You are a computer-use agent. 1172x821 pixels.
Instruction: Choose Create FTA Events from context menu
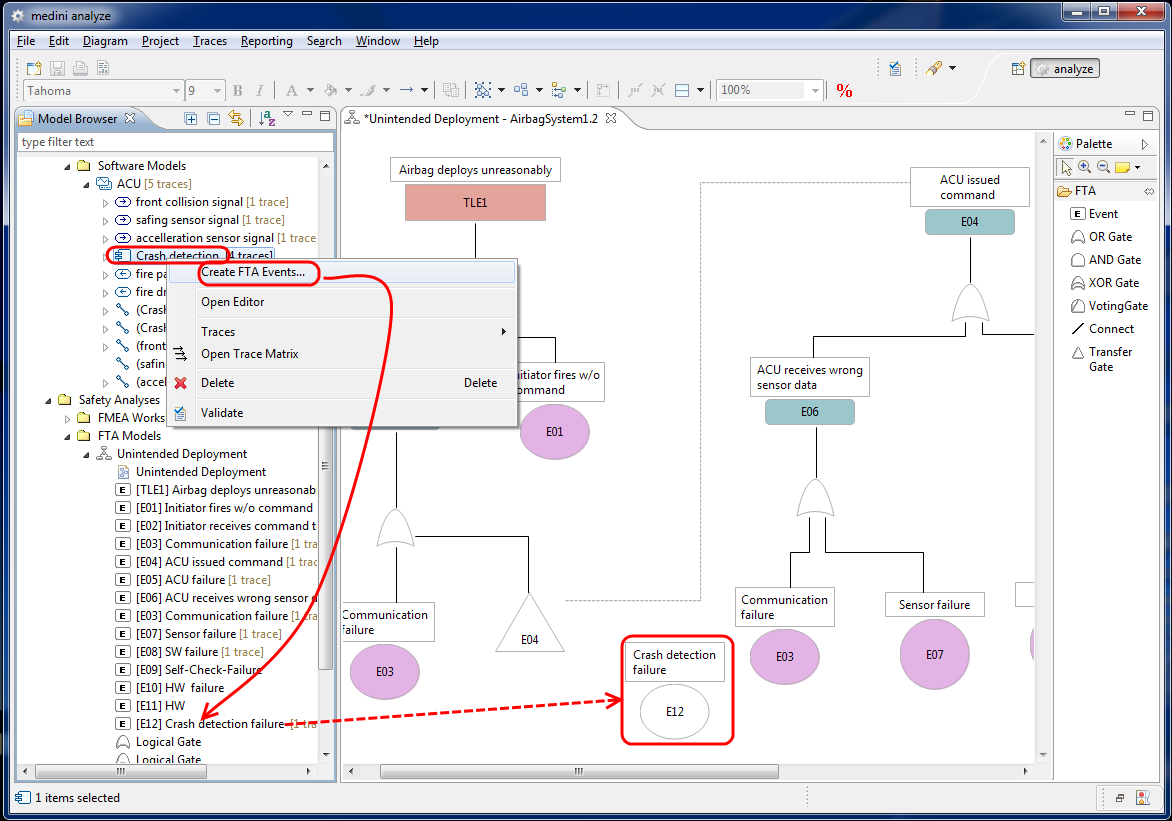[253, 272]
